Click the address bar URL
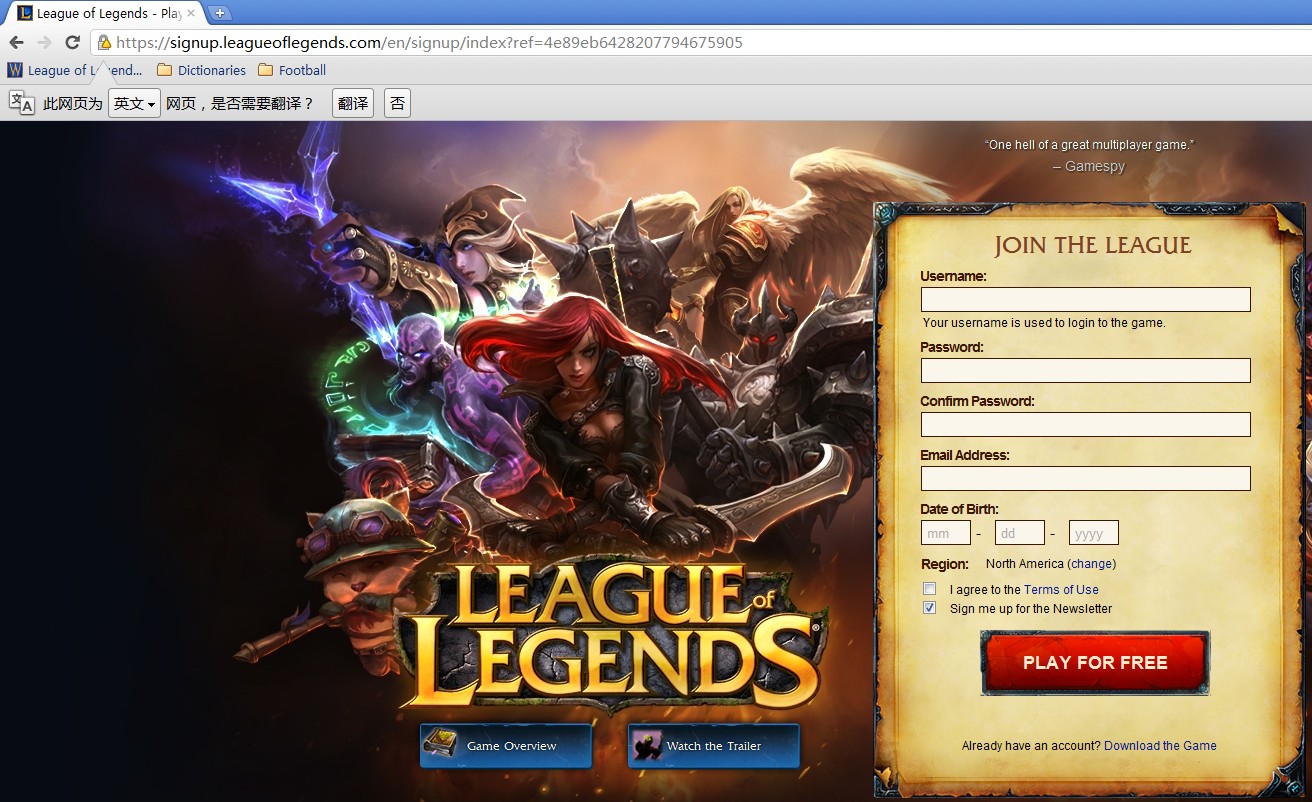The width and height of the screenshot is (1312, 802). 429,43
